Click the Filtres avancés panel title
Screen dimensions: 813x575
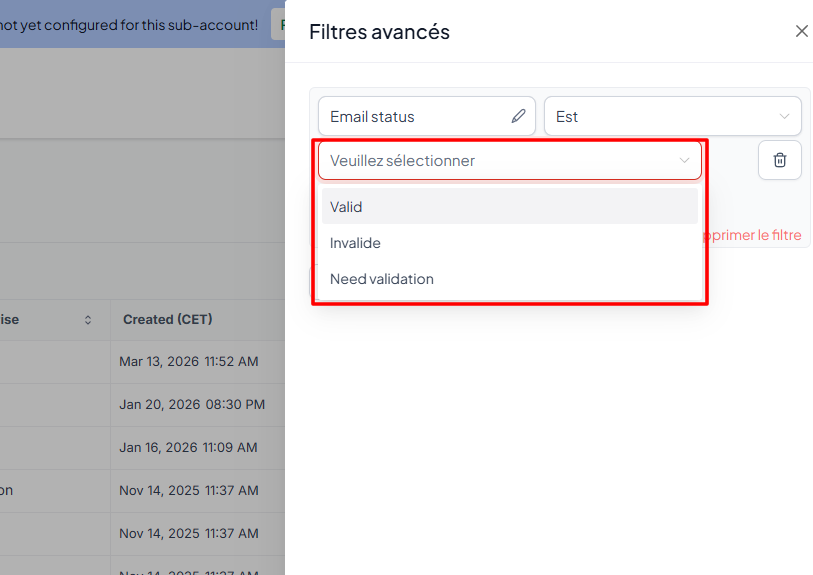pos(379,32)
